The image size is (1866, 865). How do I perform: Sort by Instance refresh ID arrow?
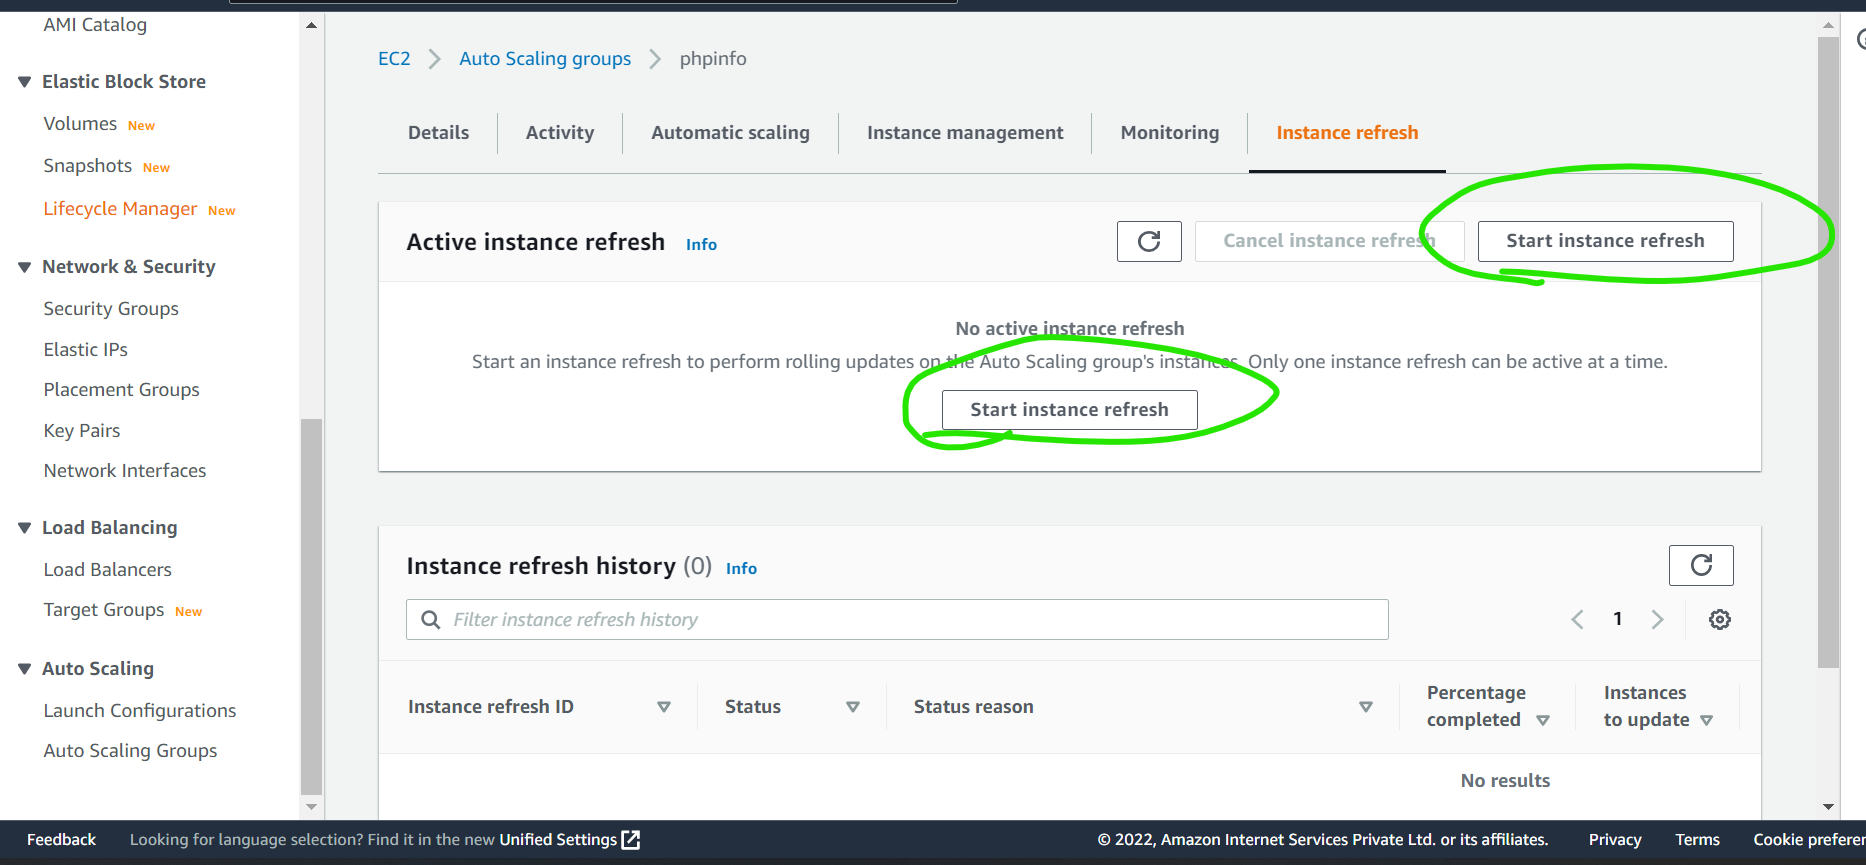pyautogui.click(x=663, y=707)
